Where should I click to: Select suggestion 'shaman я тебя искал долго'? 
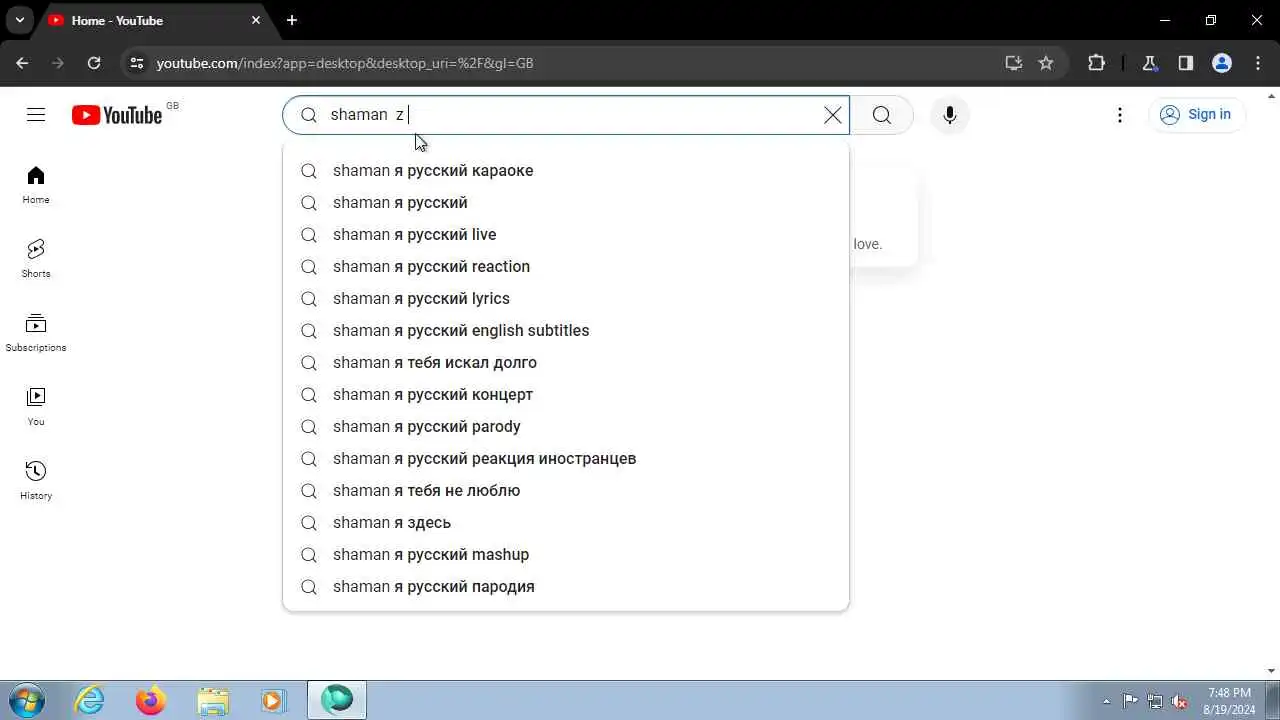coord(566,362)
